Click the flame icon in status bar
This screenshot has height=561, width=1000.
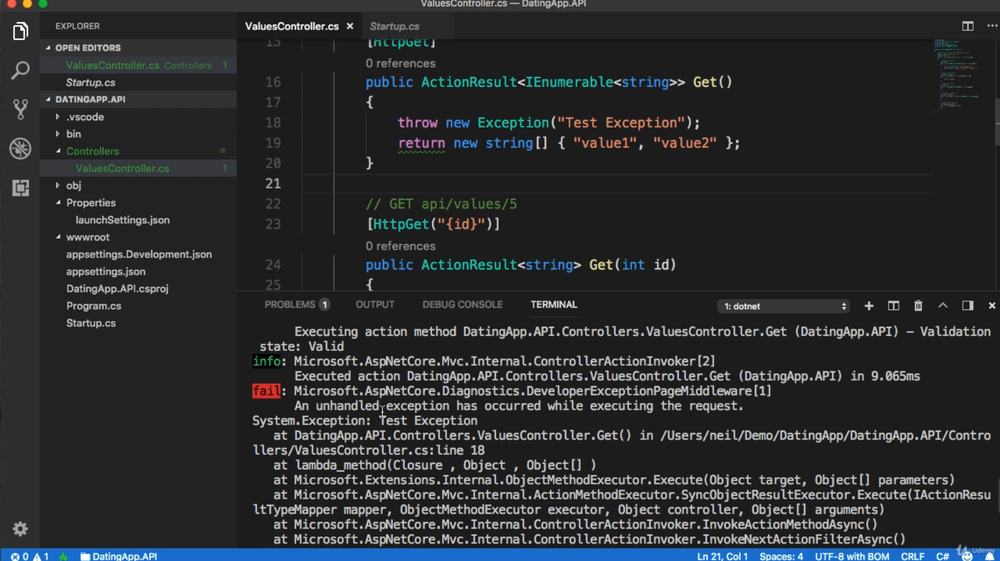63,556
